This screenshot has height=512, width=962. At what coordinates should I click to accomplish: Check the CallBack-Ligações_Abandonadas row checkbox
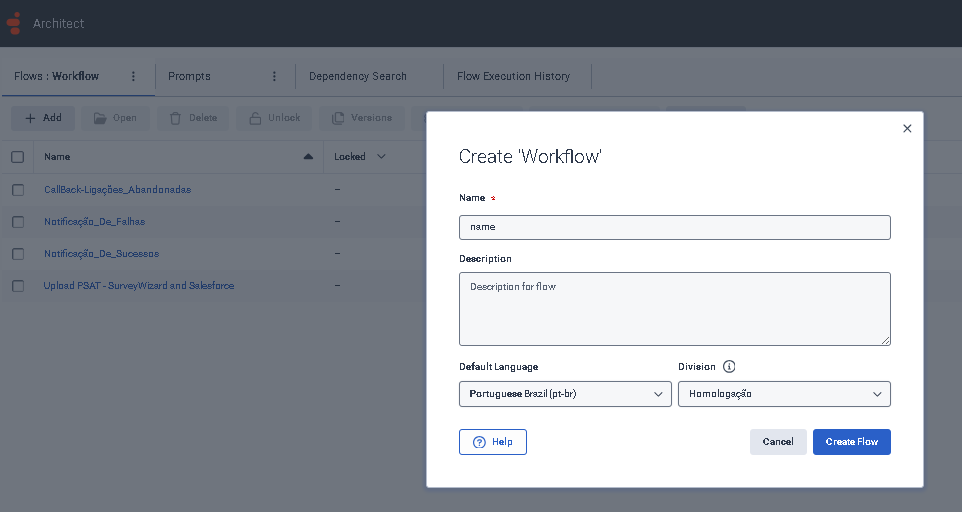[17, 190]
